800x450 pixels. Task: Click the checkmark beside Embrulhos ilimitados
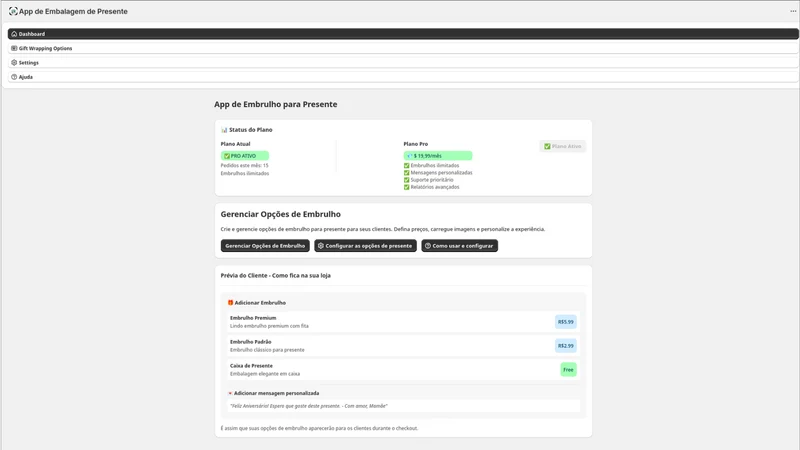point(407,165)
